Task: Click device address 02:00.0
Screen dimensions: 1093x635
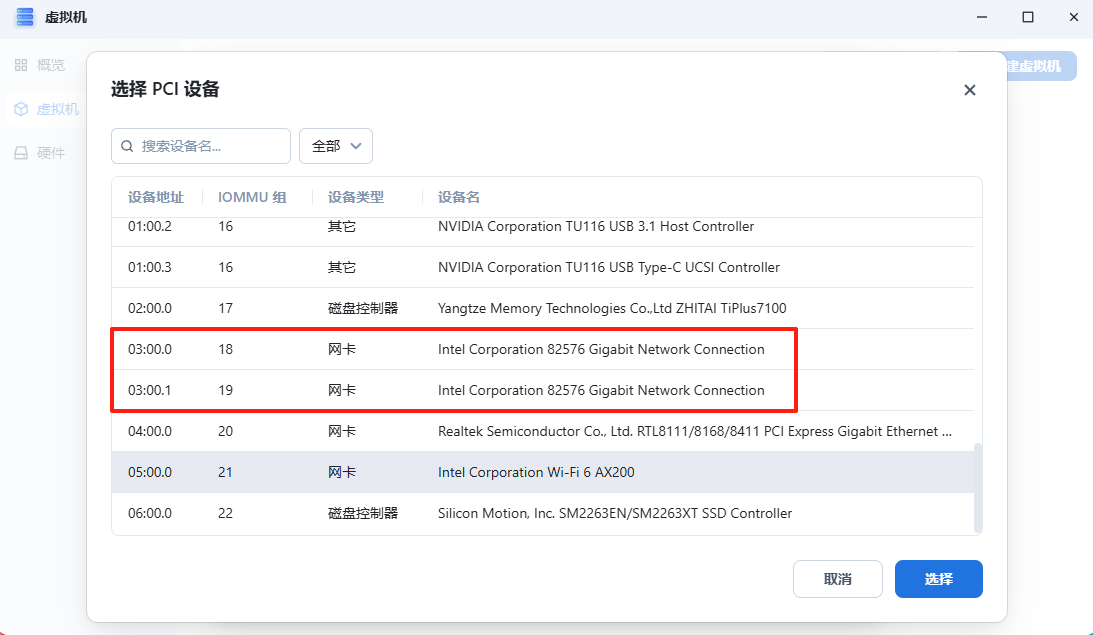Action: coord(150,308)
